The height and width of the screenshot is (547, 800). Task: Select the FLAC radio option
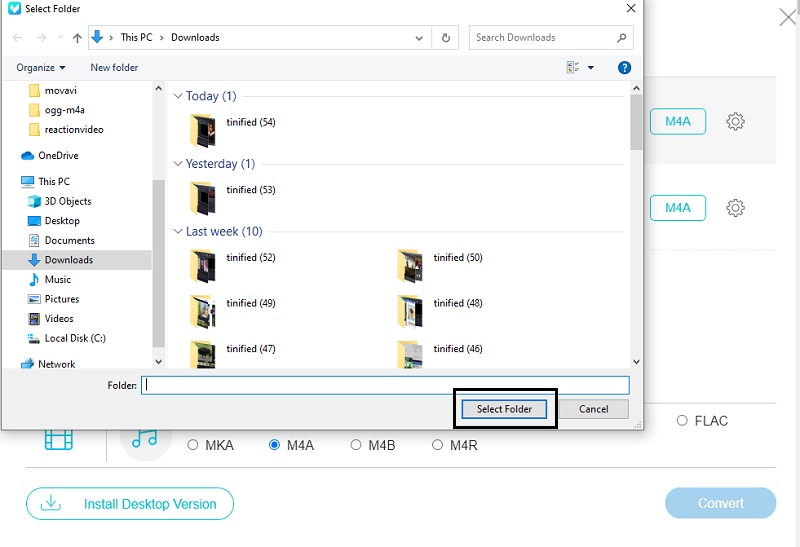pos(682,421)
